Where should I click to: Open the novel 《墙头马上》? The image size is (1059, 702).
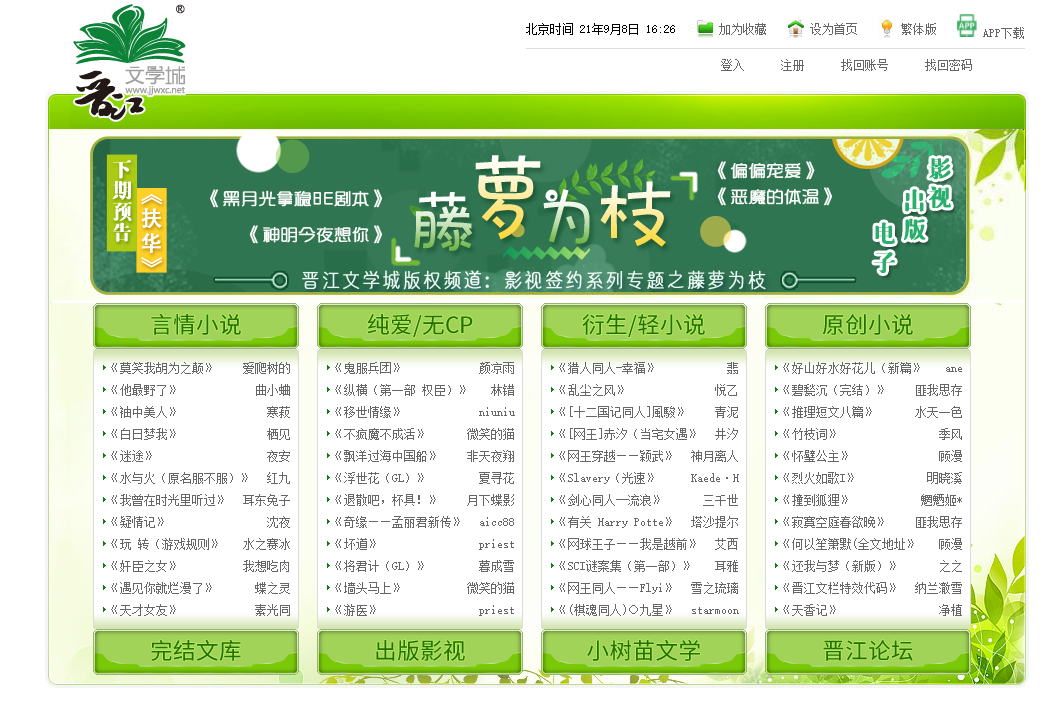pyautogui.click(x=367, y=588)
